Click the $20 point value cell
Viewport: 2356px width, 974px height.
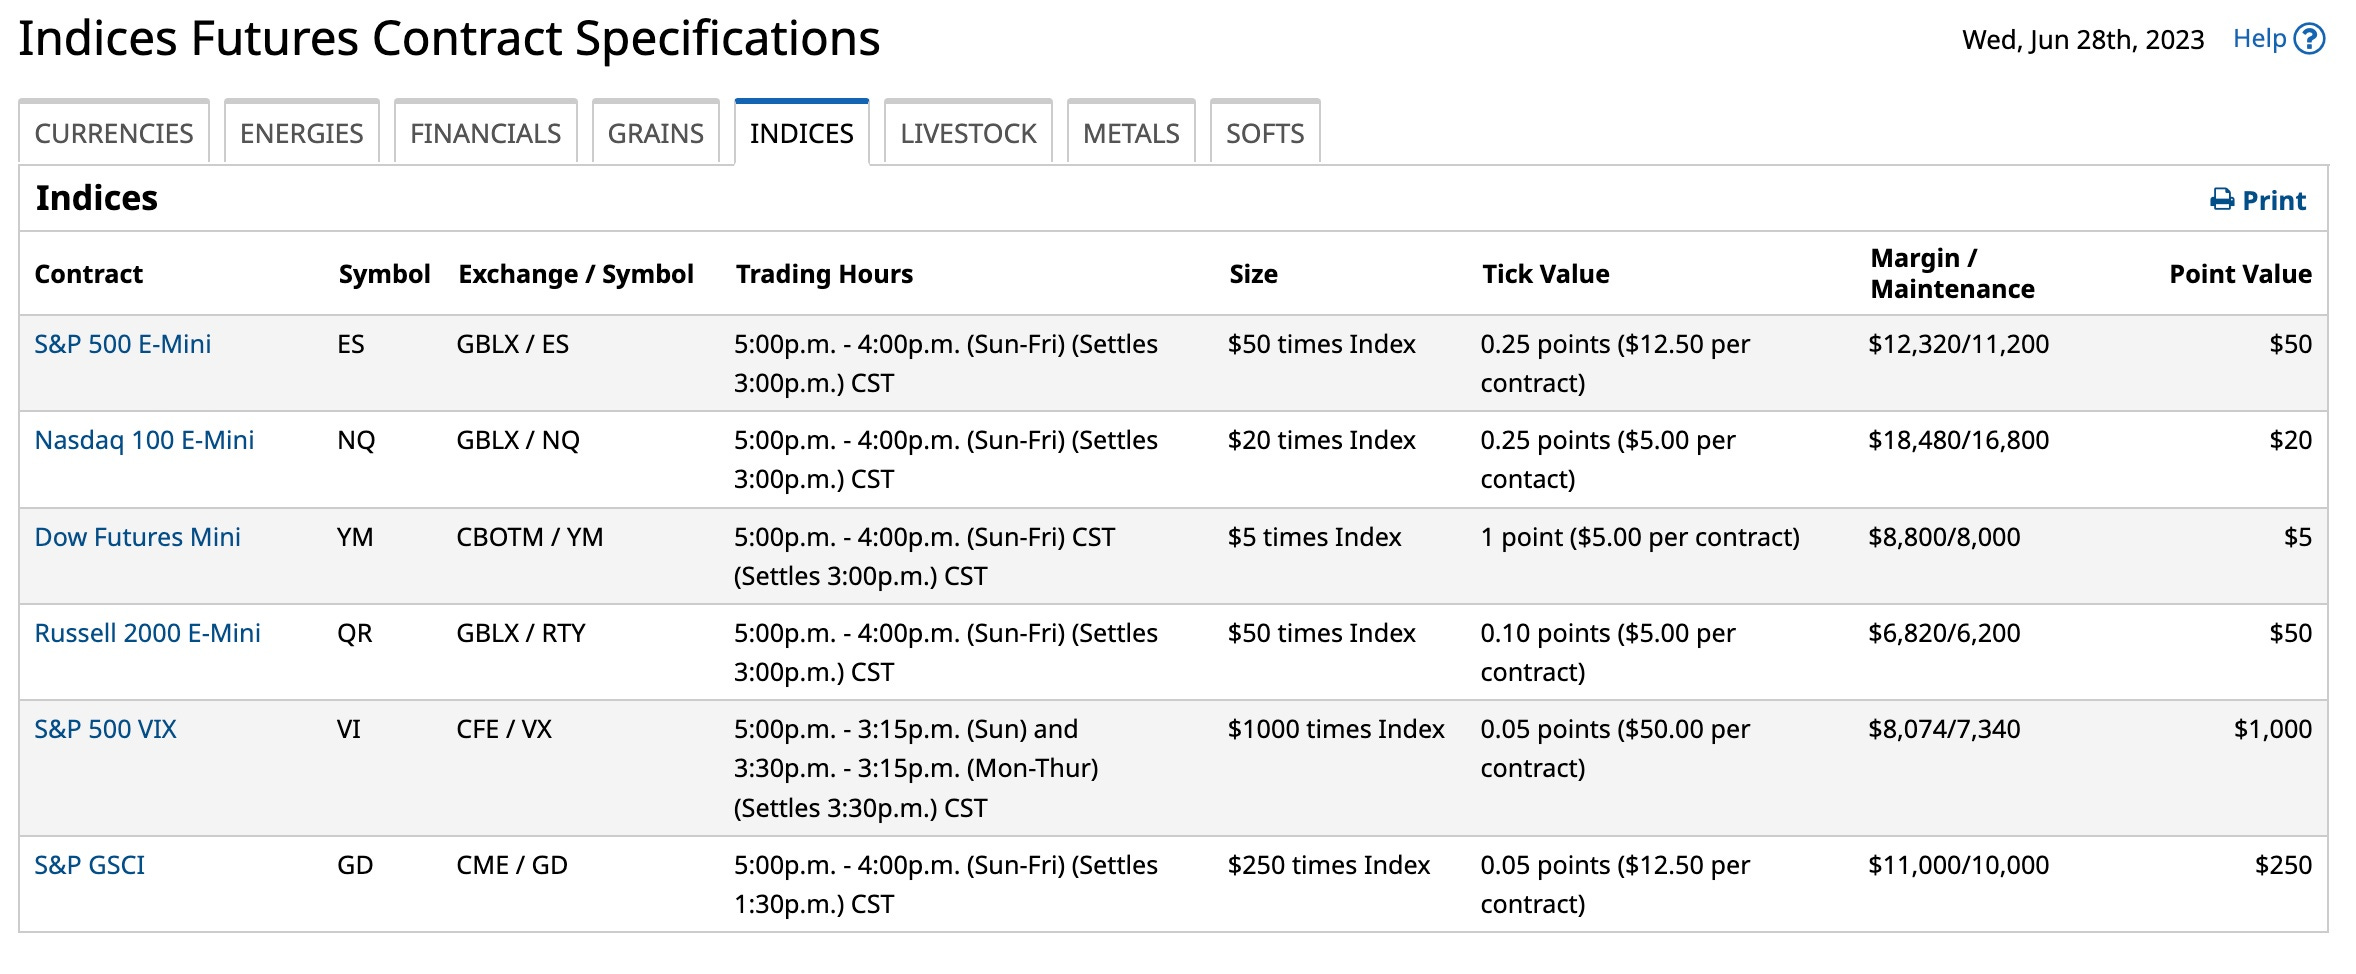[x=2290, y=440]
